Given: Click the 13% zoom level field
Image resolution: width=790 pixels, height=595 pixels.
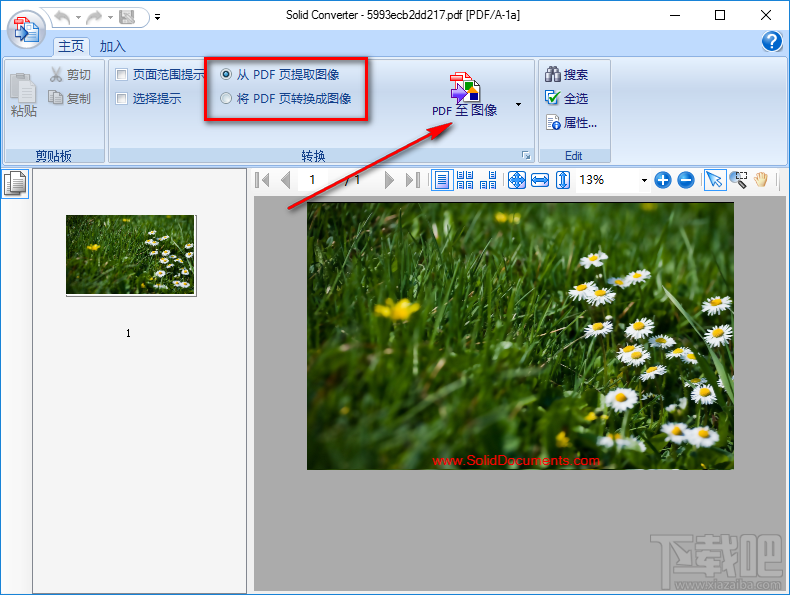Looking at the screenshot, I should pos(607,180).
